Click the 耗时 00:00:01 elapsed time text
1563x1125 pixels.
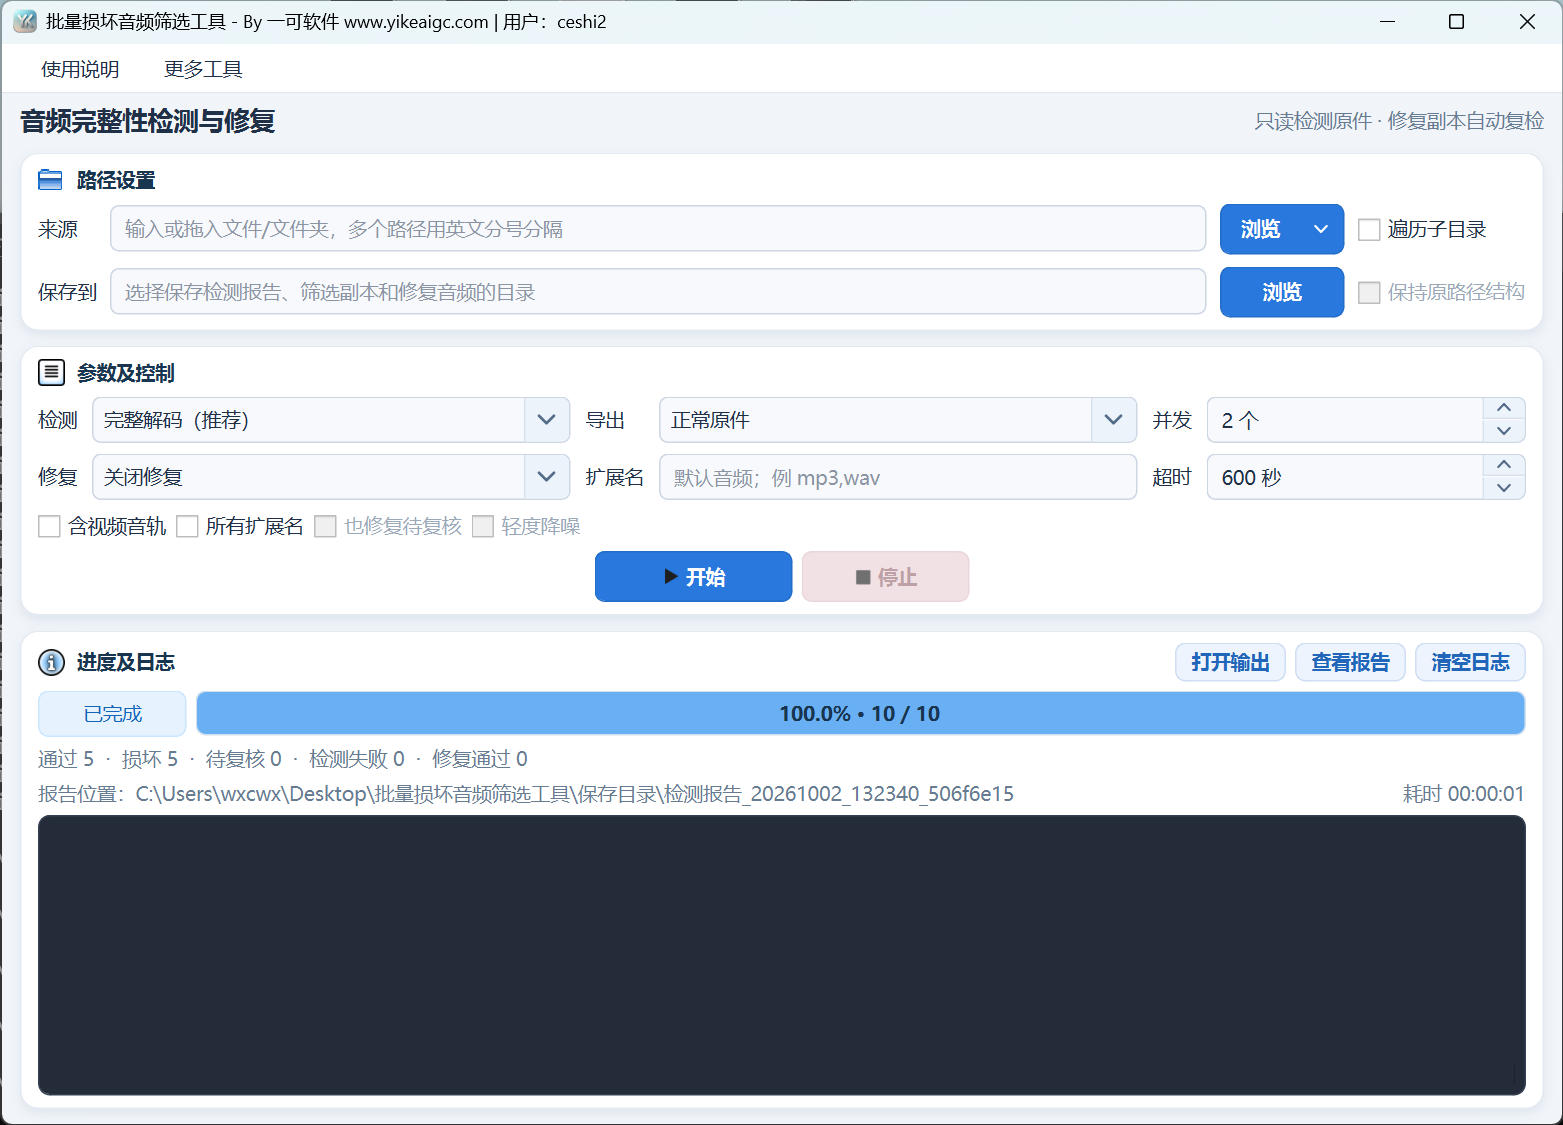1463,794
